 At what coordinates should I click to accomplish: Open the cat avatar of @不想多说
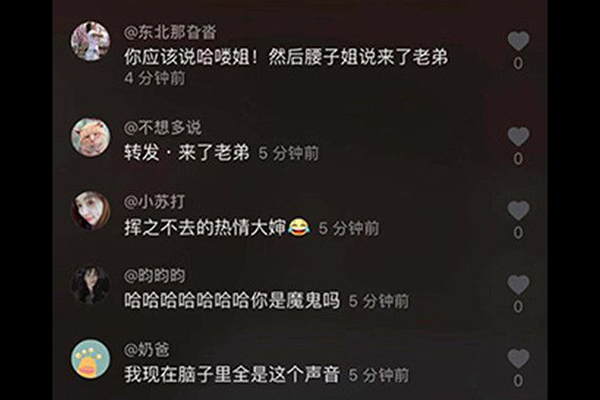click(x=91, y=137)
